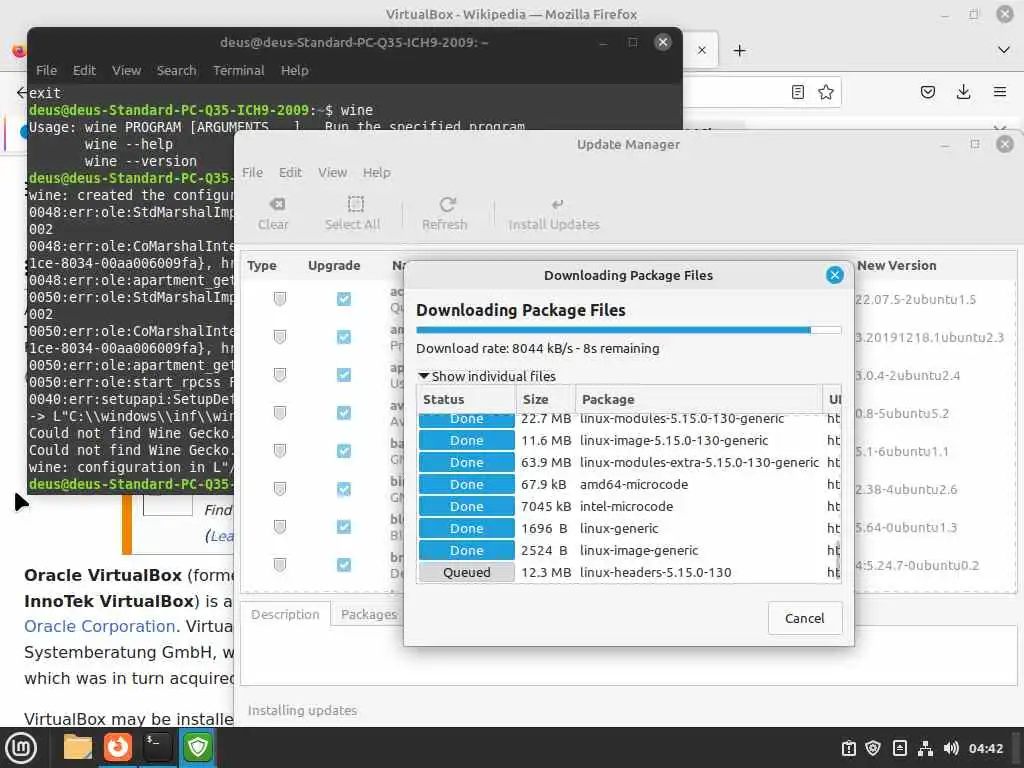This screenshot has width=1024, height=768.
Task: Open the Firefox Pocket icon
Action: (927, 92)
